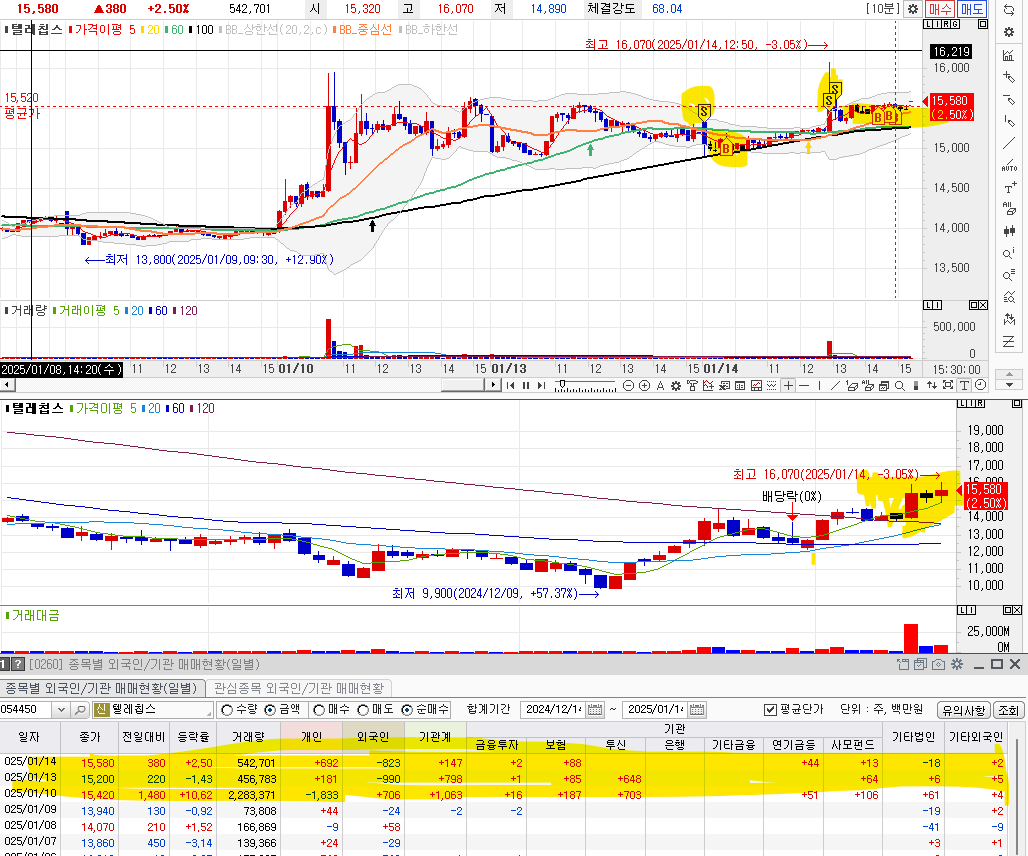Screen dimensions: 1028x856
Task: Select the 순매수 radio button
Action: tap(407, 710)
